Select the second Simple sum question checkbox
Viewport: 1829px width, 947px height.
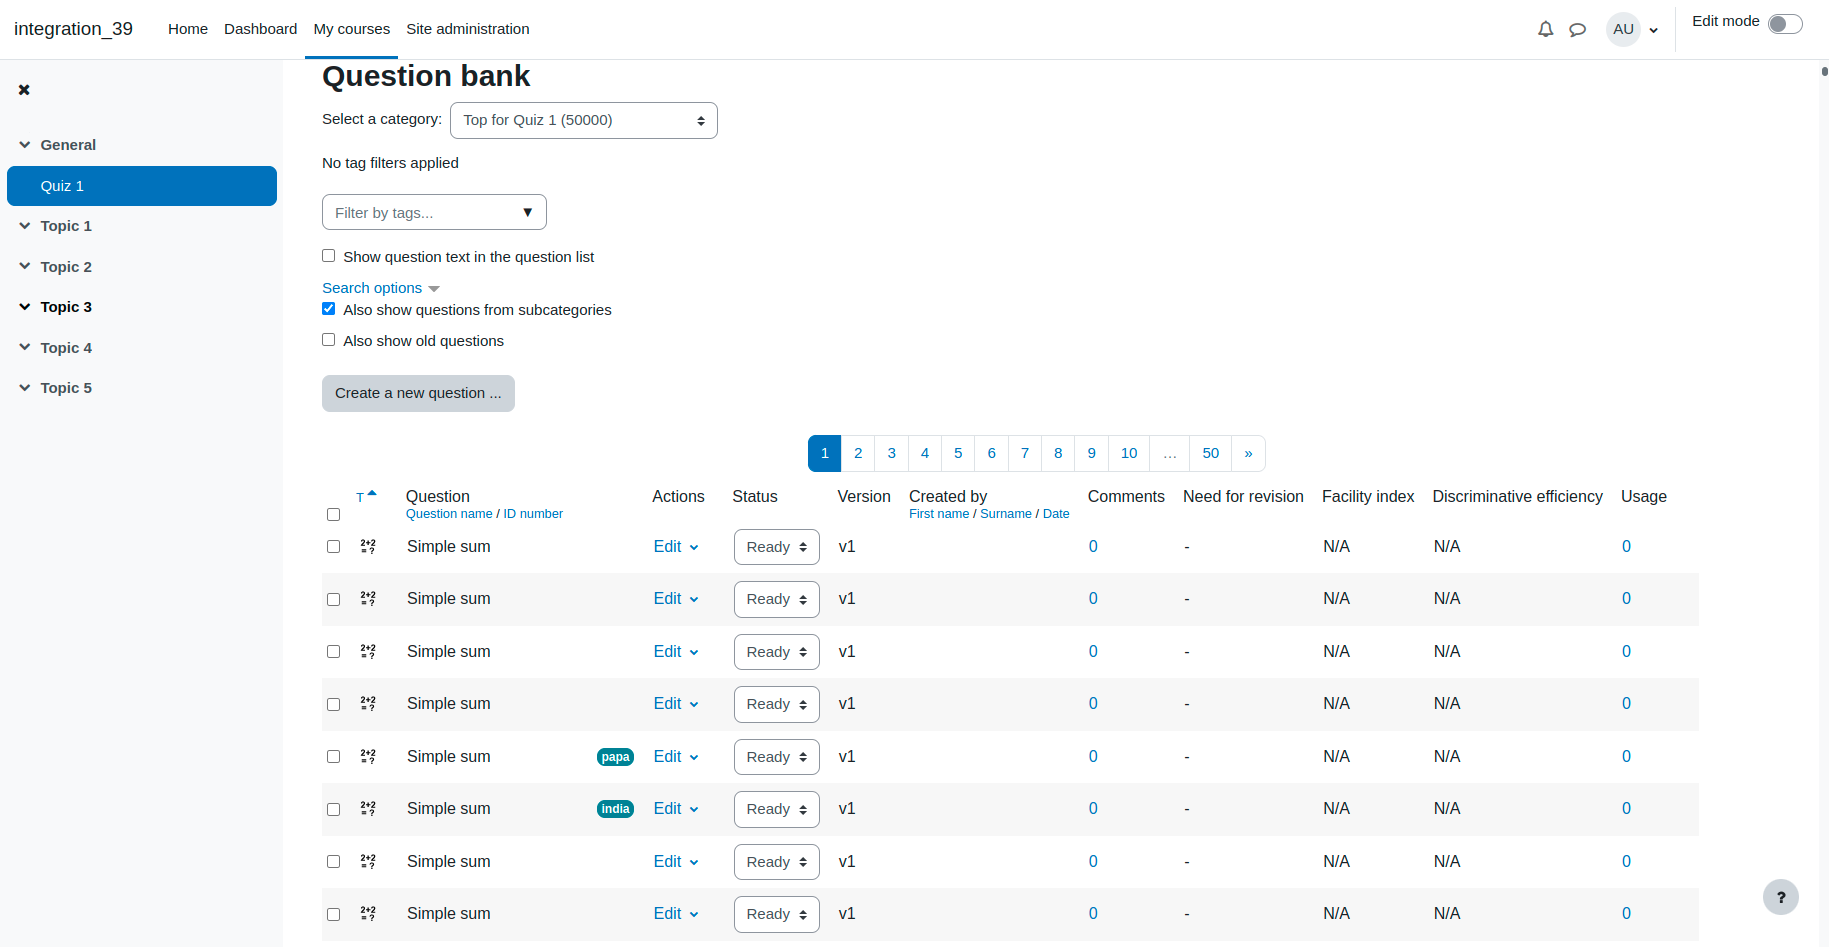[x=333, y=599]
